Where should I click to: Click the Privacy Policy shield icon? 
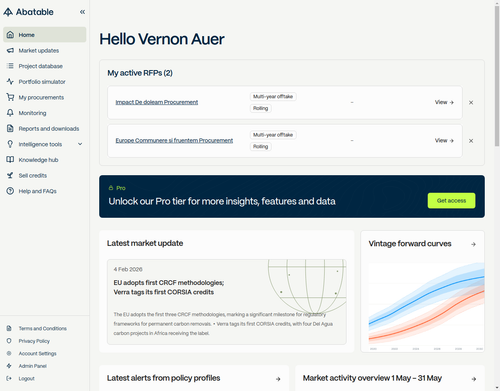tap(9, 341)
